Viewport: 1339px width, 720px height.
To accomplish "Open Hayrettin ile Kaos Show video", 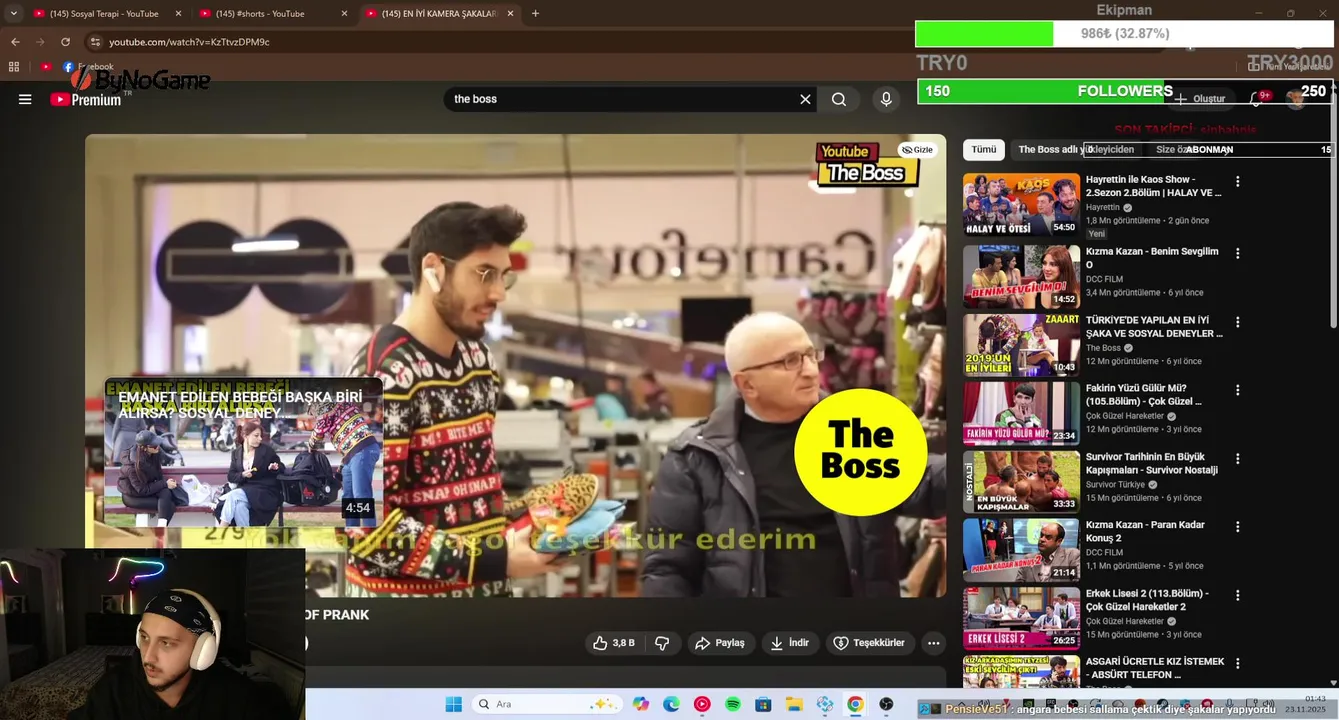I will pyautogui.click(x=1154, y=186).
